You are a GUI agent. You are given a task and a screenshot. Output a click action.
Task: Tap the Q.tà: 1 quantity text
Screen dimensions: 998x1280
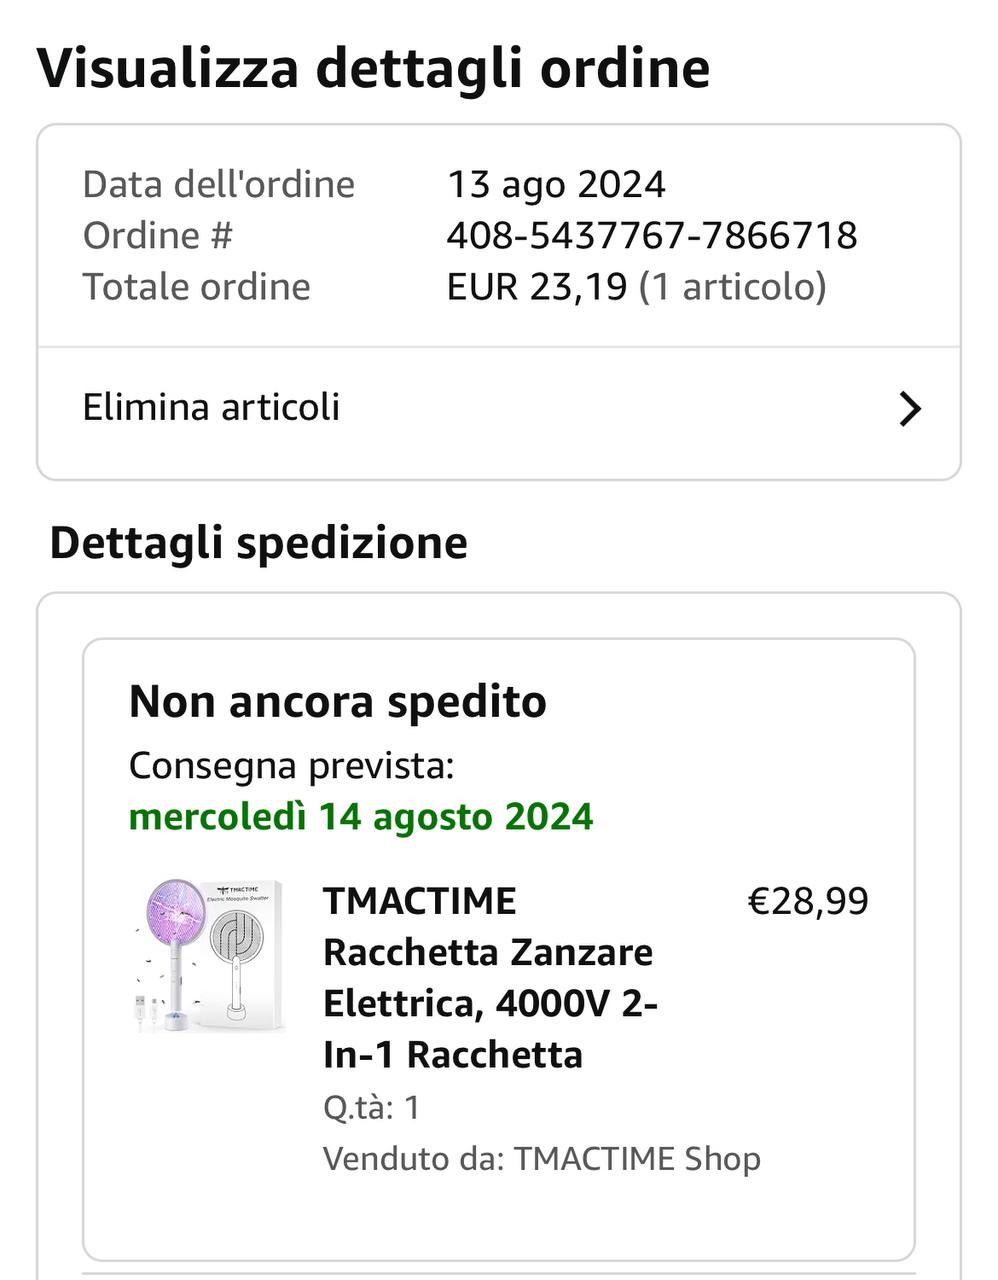click(371, 1108)
